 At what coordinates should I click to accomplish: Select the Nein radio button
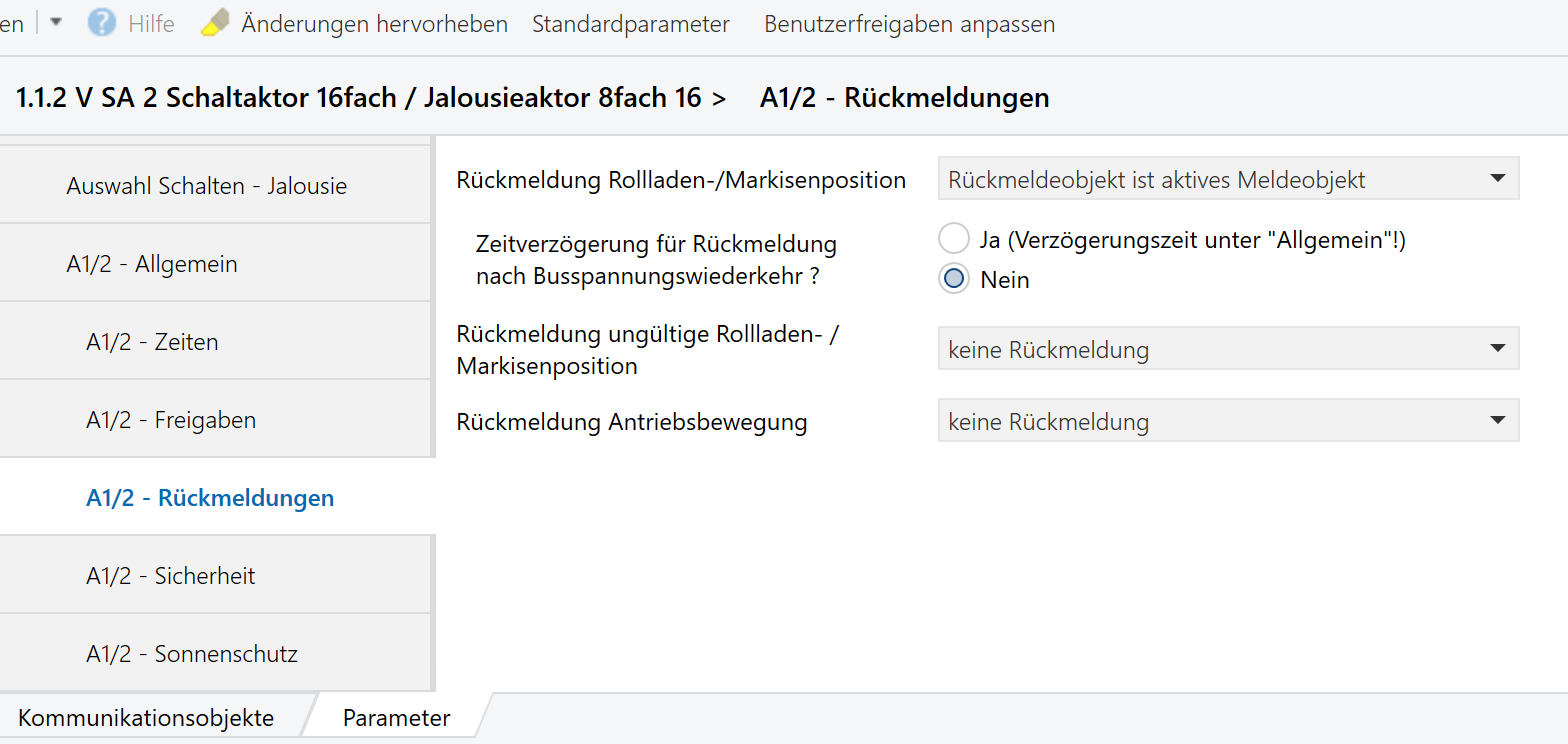coord(954,279)
